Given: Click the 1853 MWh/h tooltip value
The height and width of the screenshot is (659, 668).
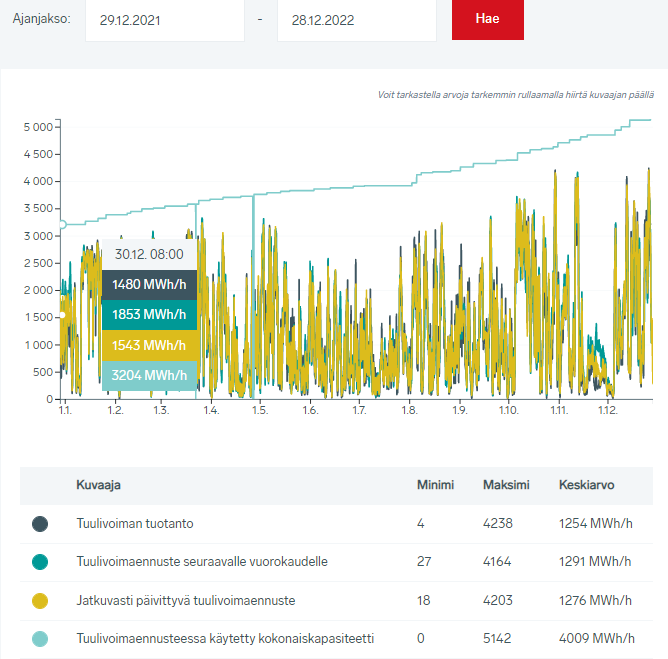Looking at the screenshot, I should 149,315.
